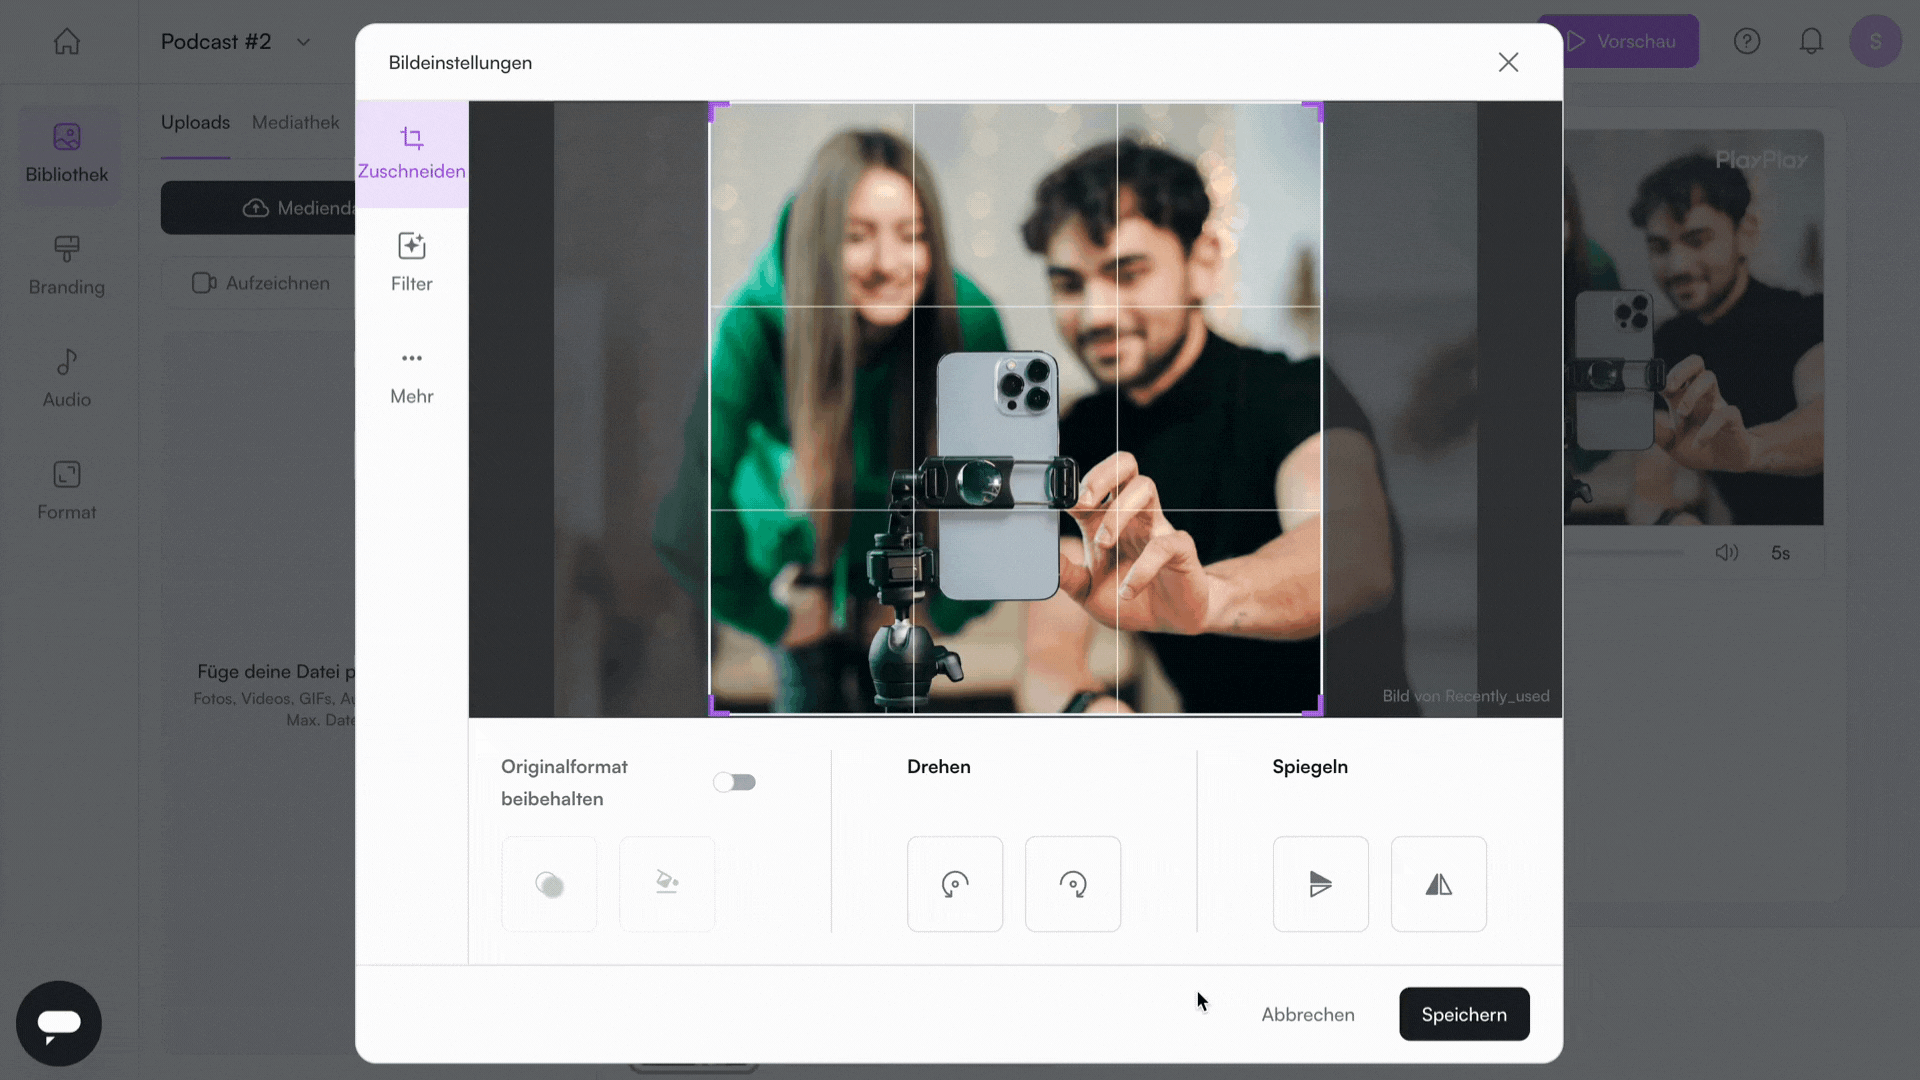
Task: Open the Bibliothek sidebar section
Action: tap(67, 154)
